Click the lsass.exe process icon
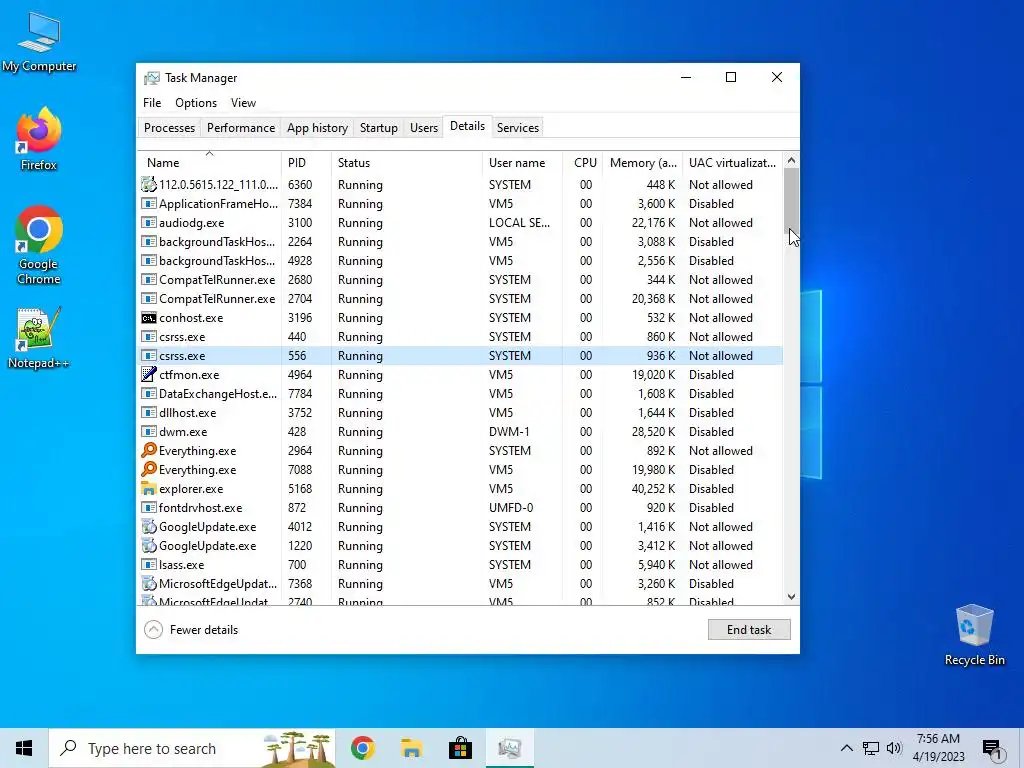1024x768 pixels. click(x=149, y=564)
